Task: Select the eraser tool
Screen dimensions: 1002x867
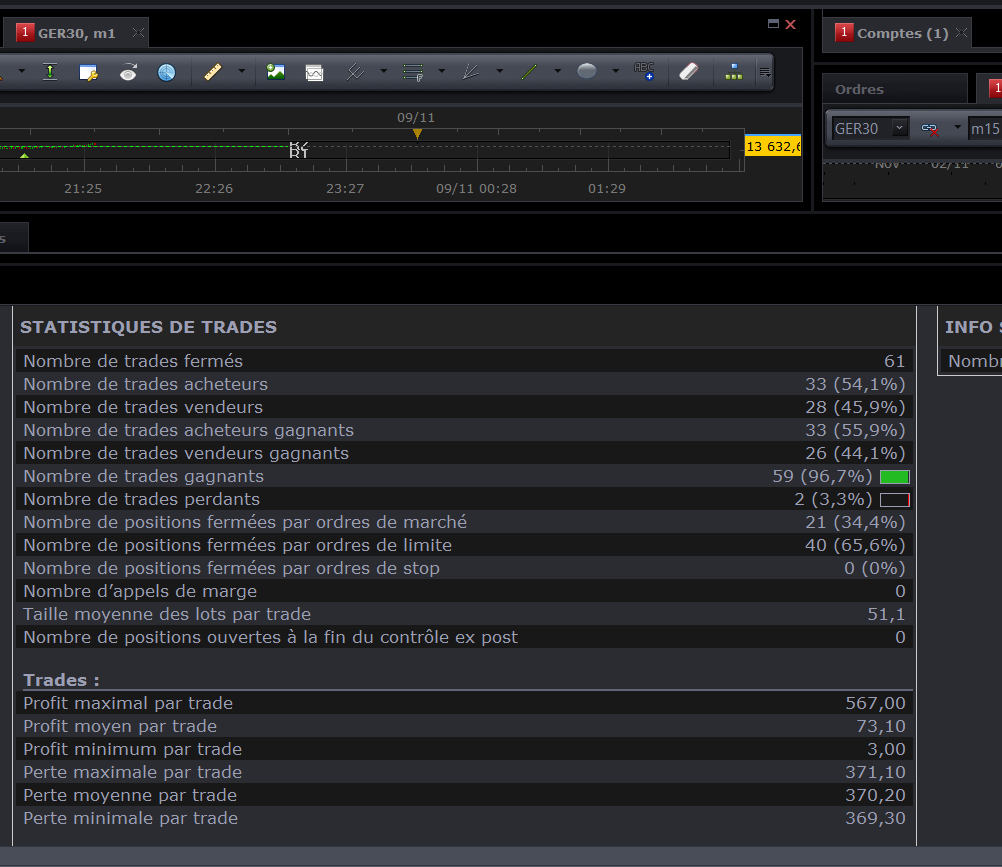Action: coord(689,72)
